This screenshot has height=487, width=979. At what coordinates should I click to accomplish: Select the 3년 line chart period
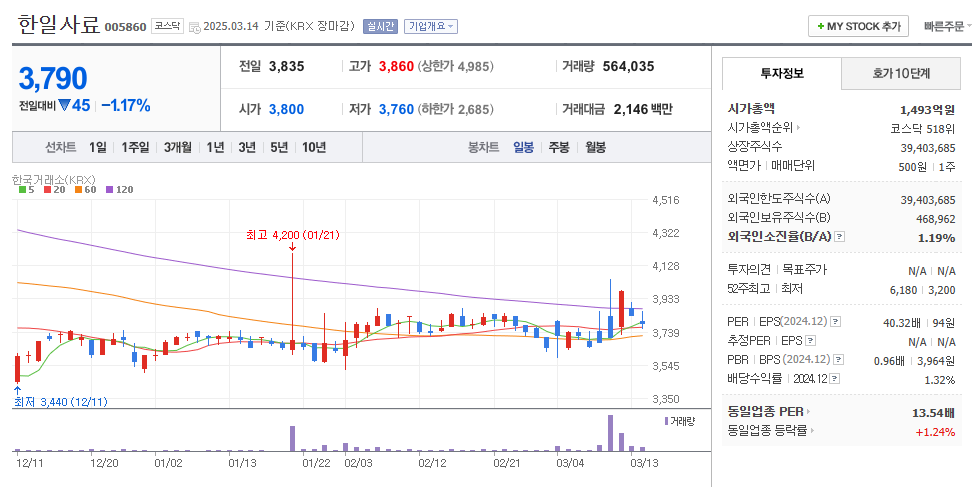(x=247, y=148)
